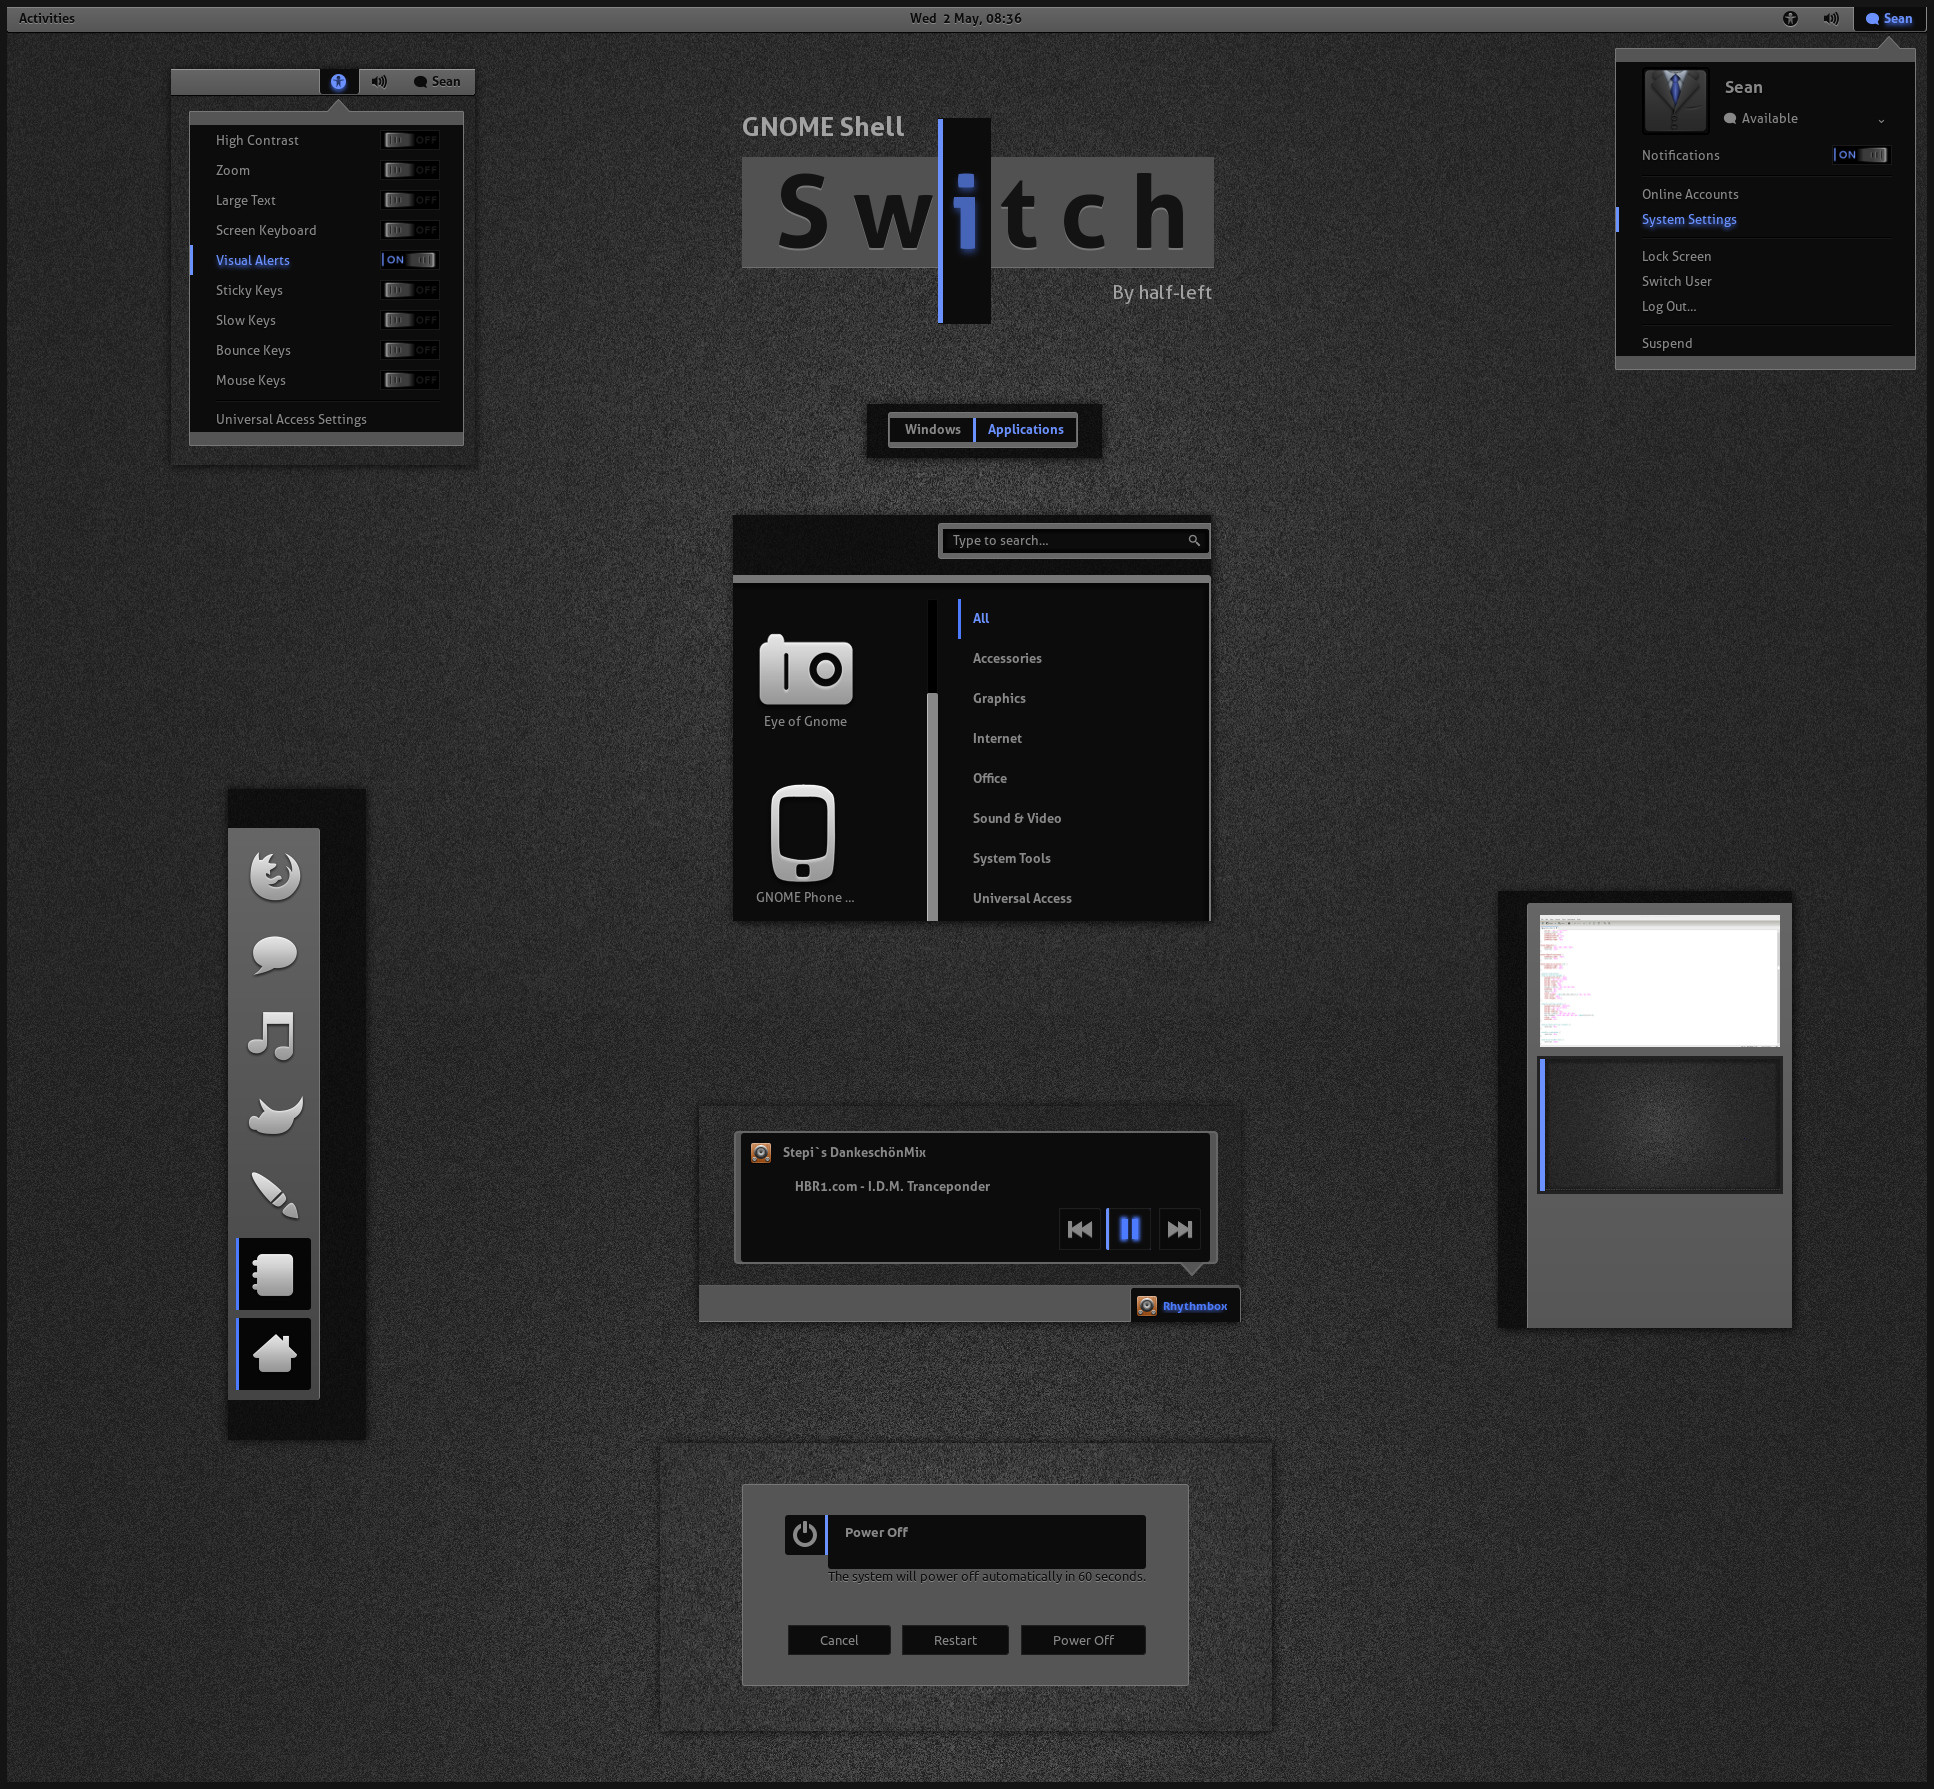Switch to the Windows tab
Image resolution: width=1934 pixels, height=1789 pixels.
pos(932,429)
